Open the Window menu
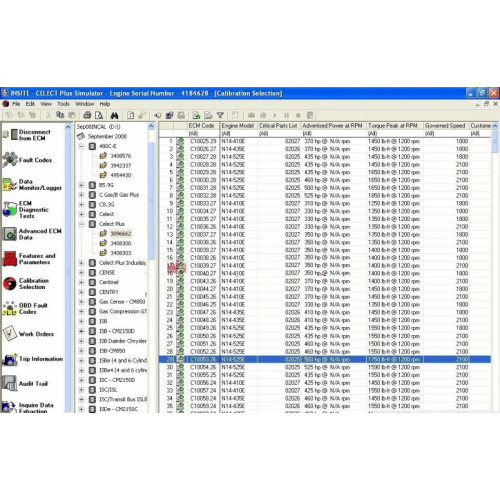 click(x=84, y=104)
